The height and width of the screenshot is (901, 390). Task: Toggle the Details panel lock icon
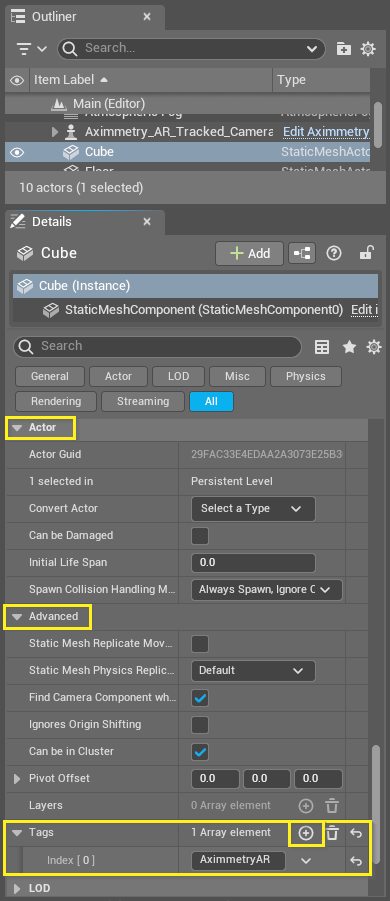click(x=366, y=253)
